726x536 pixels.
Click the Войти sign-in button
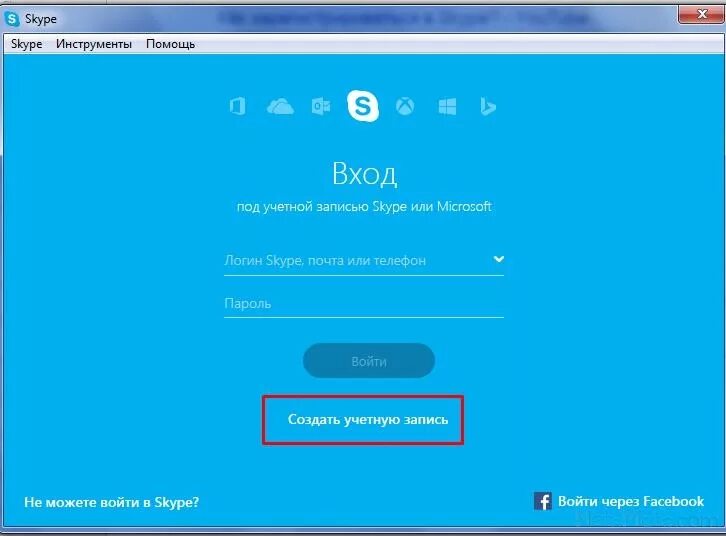pos(369,361)
